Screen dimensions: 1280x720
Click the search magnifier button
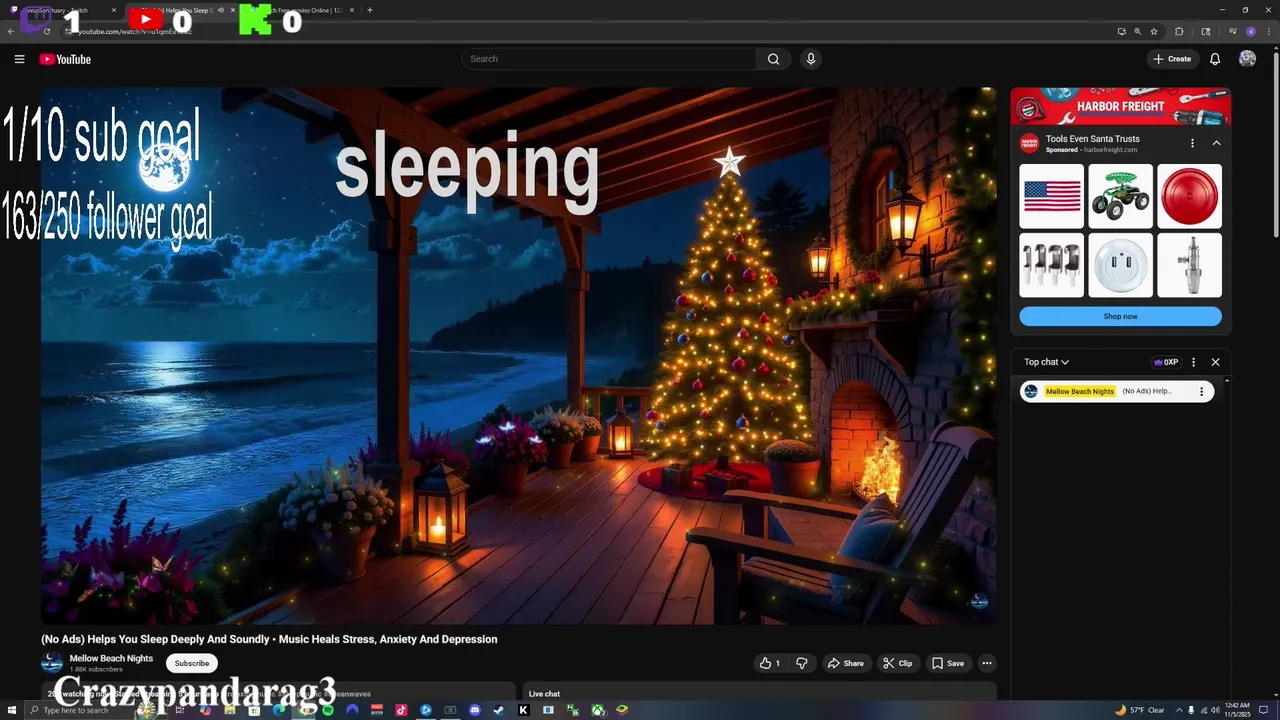pos(773,59)
